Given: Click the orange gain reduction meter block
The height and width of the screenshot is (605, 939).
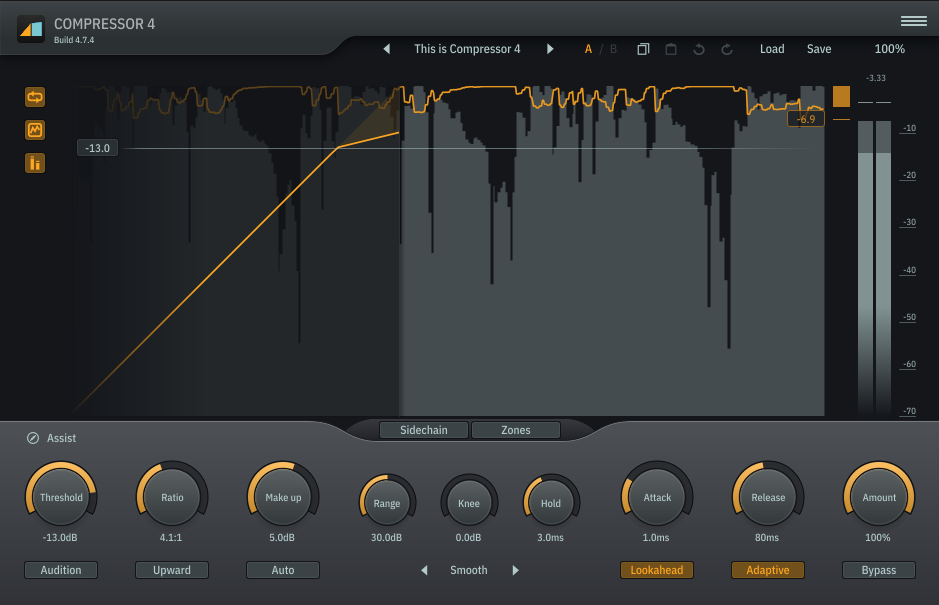Looking at the screenshot, I should click(841, 96).
